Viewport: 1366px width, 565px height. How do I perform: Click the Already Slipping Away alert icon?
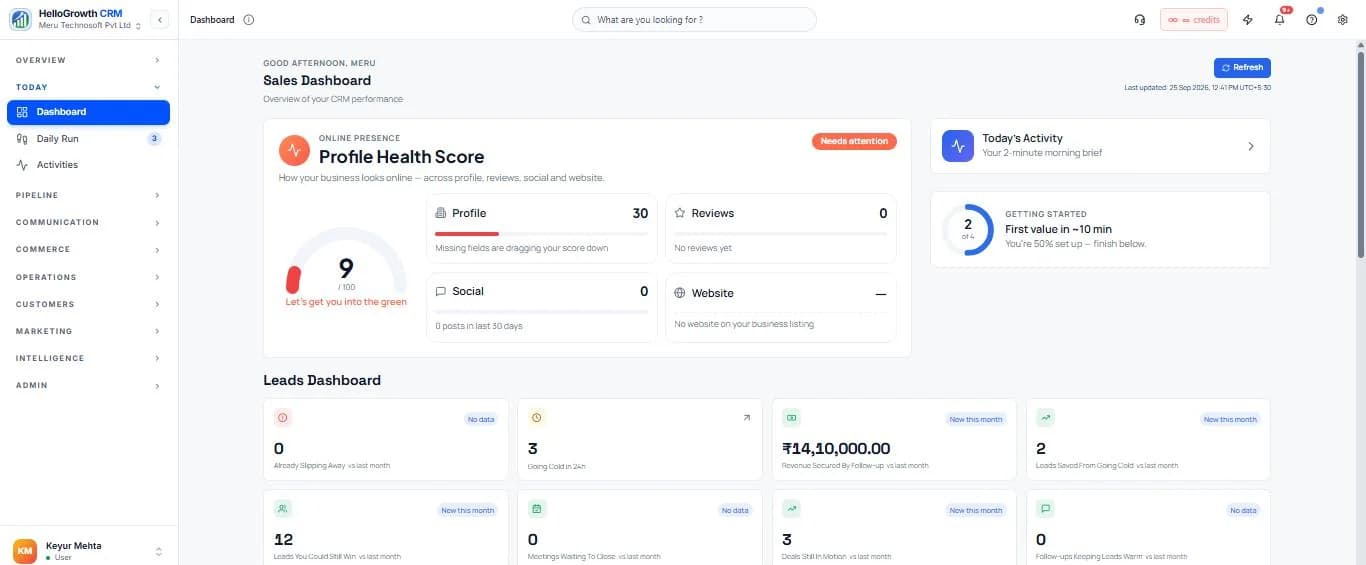282,418
